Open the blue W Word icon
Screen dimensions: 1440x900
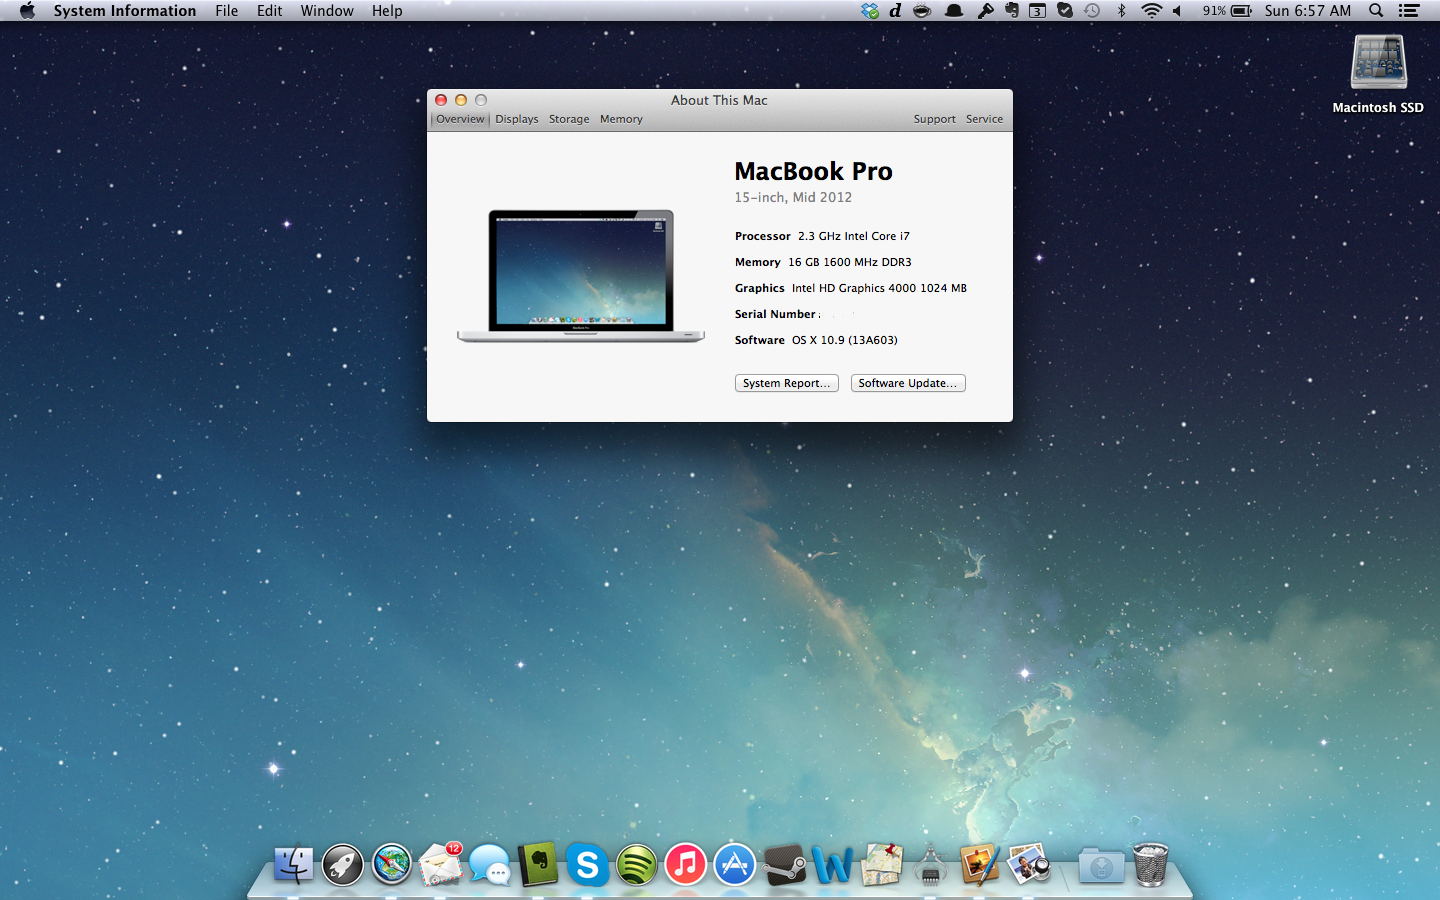832,865
